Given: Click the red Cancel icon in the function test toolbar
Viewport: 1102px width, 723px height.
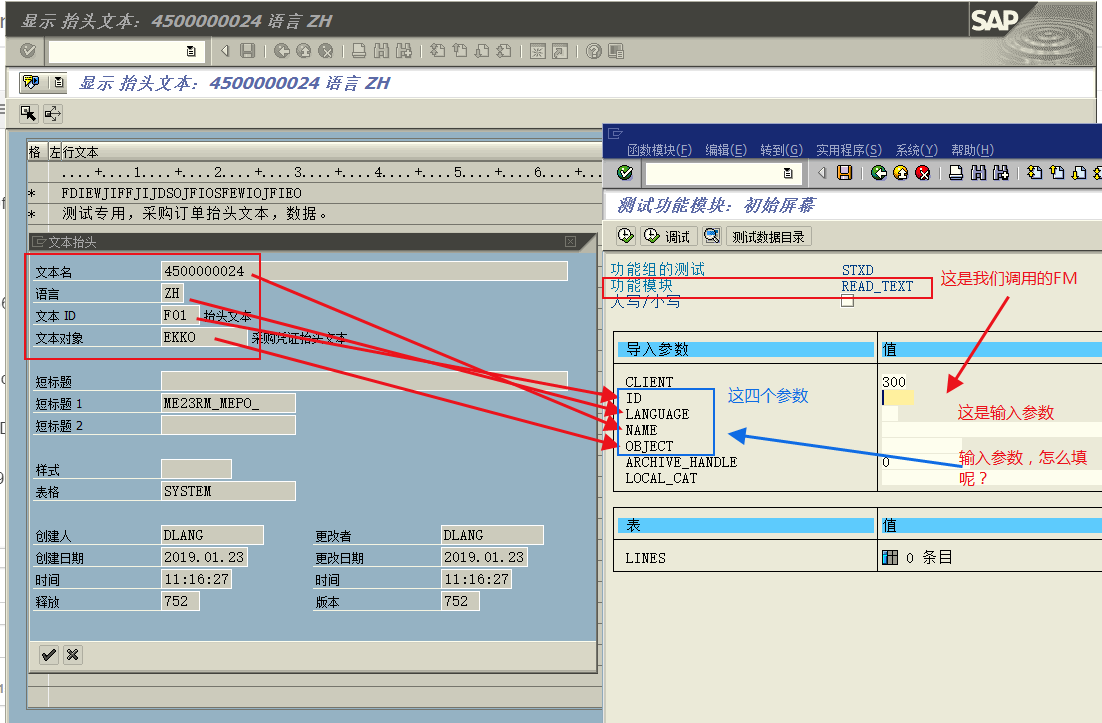Looking at the screenshot, I should point(923,173).
